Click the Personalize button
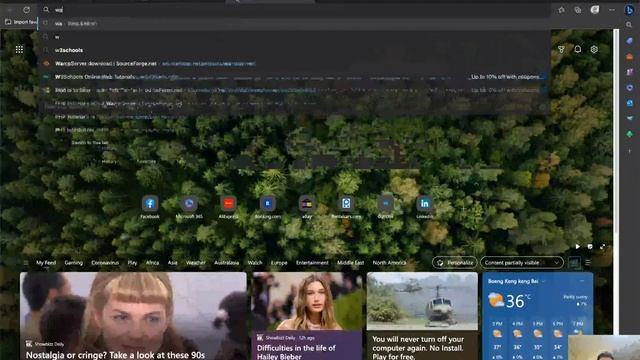The image size is (640, 360). 454,263
